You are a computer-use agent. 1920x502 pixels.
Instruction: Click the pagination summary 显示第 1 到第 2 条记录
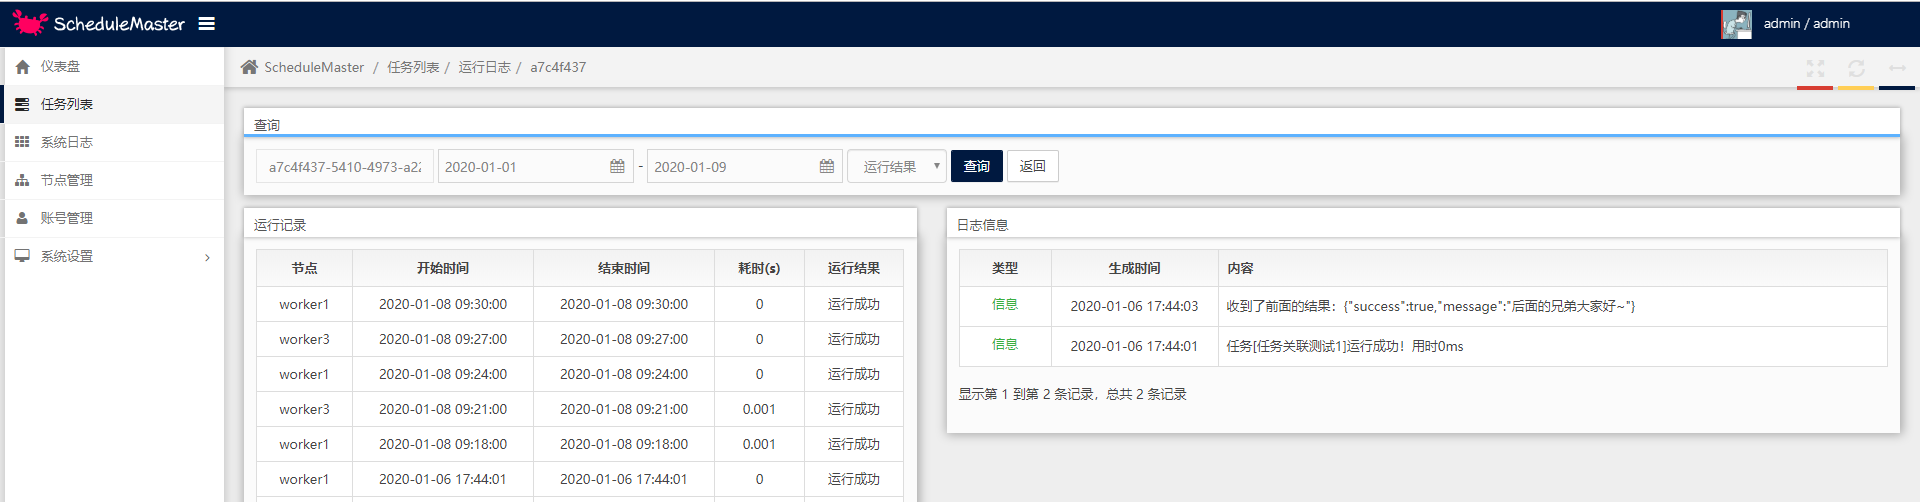1072,394
